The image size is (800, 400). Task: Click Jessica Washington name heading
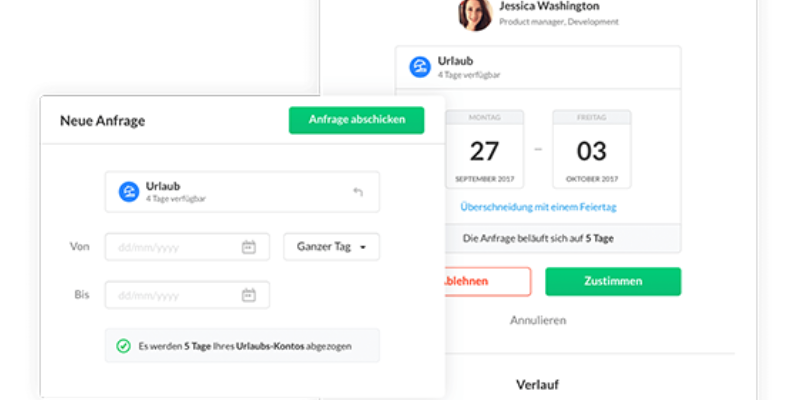pyautogui.click(x=549, y=6)
